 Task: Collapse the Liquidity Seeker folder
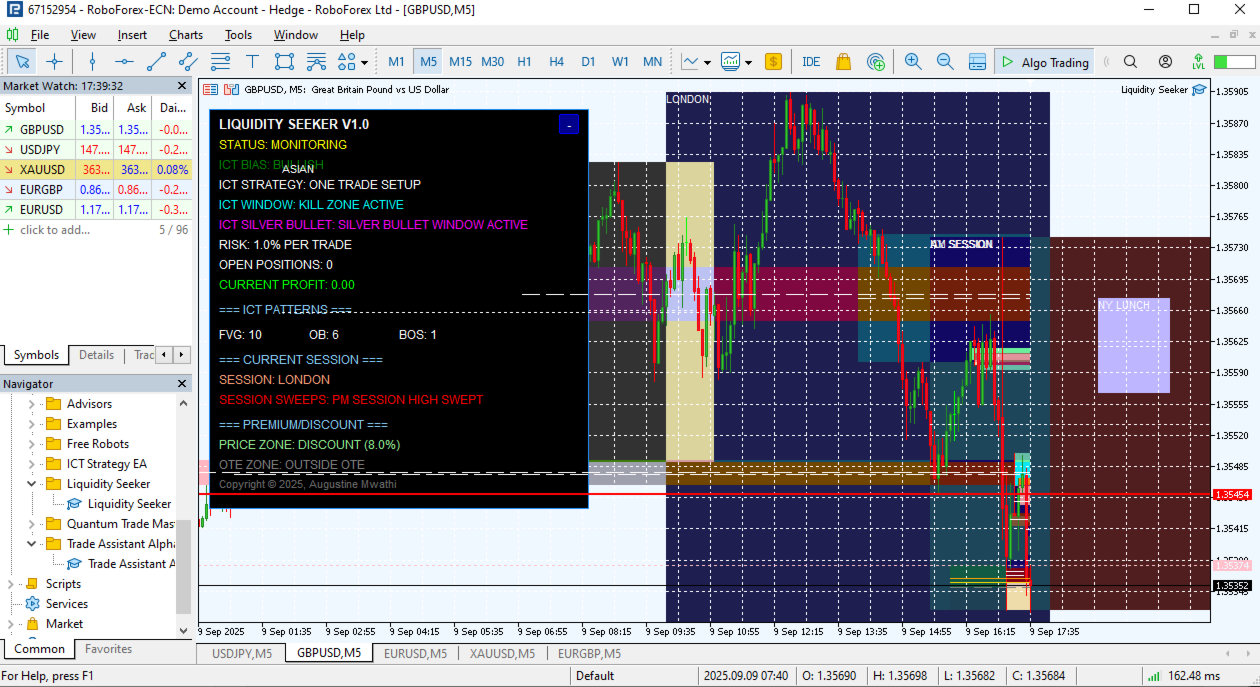tap(31, 484)
